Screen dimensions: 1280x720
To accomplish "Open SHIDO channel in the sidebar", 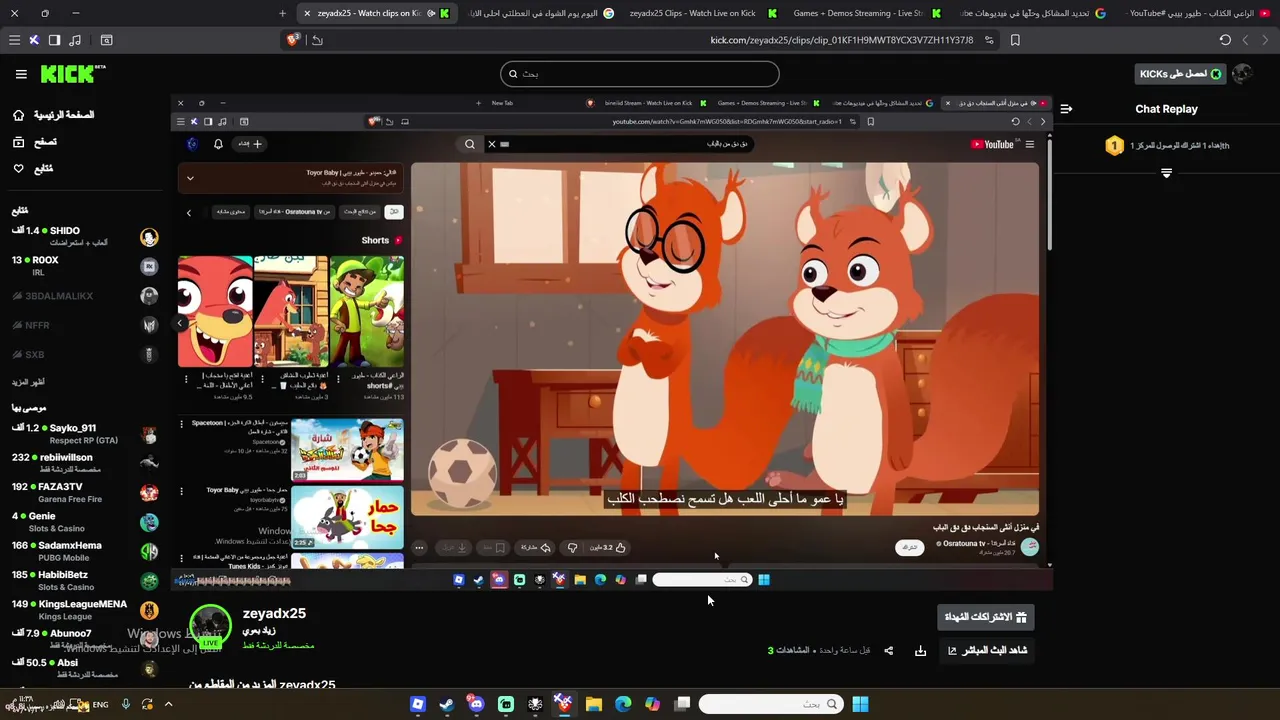I will [85, 237].
